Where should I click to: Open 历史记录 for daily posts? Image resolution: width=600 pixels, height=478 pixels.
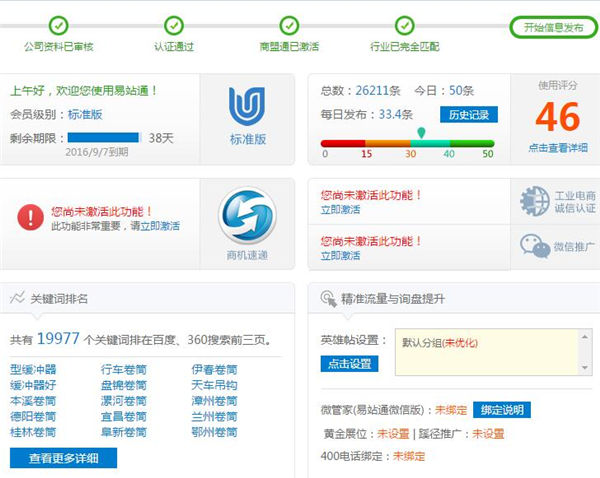(x=468, y=115)
